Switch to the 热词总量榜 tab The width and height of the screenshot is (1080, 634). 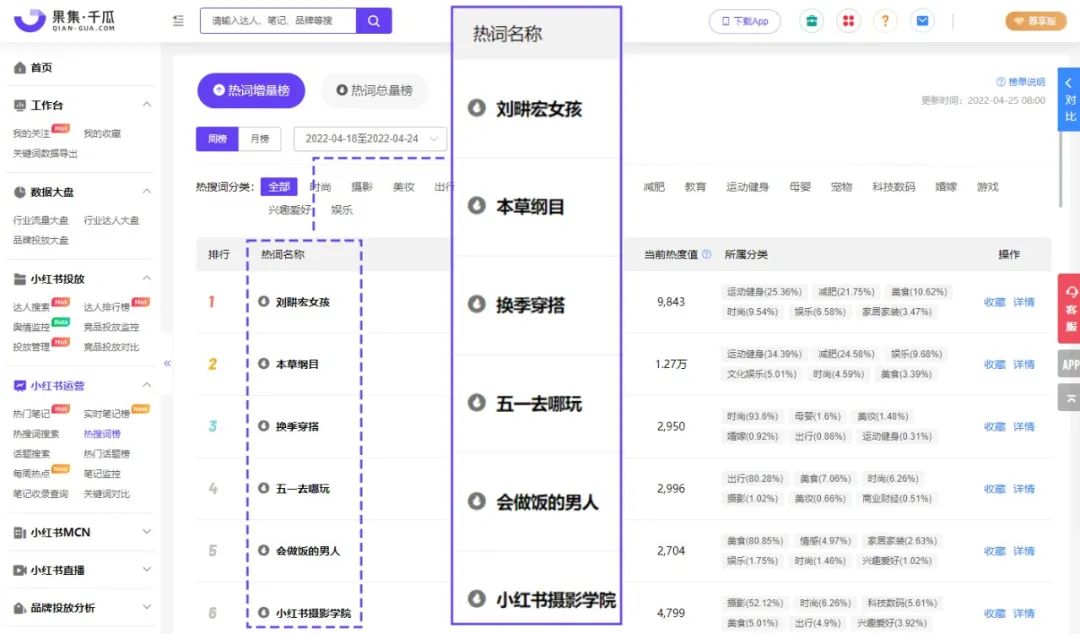[x=374, y=90]
